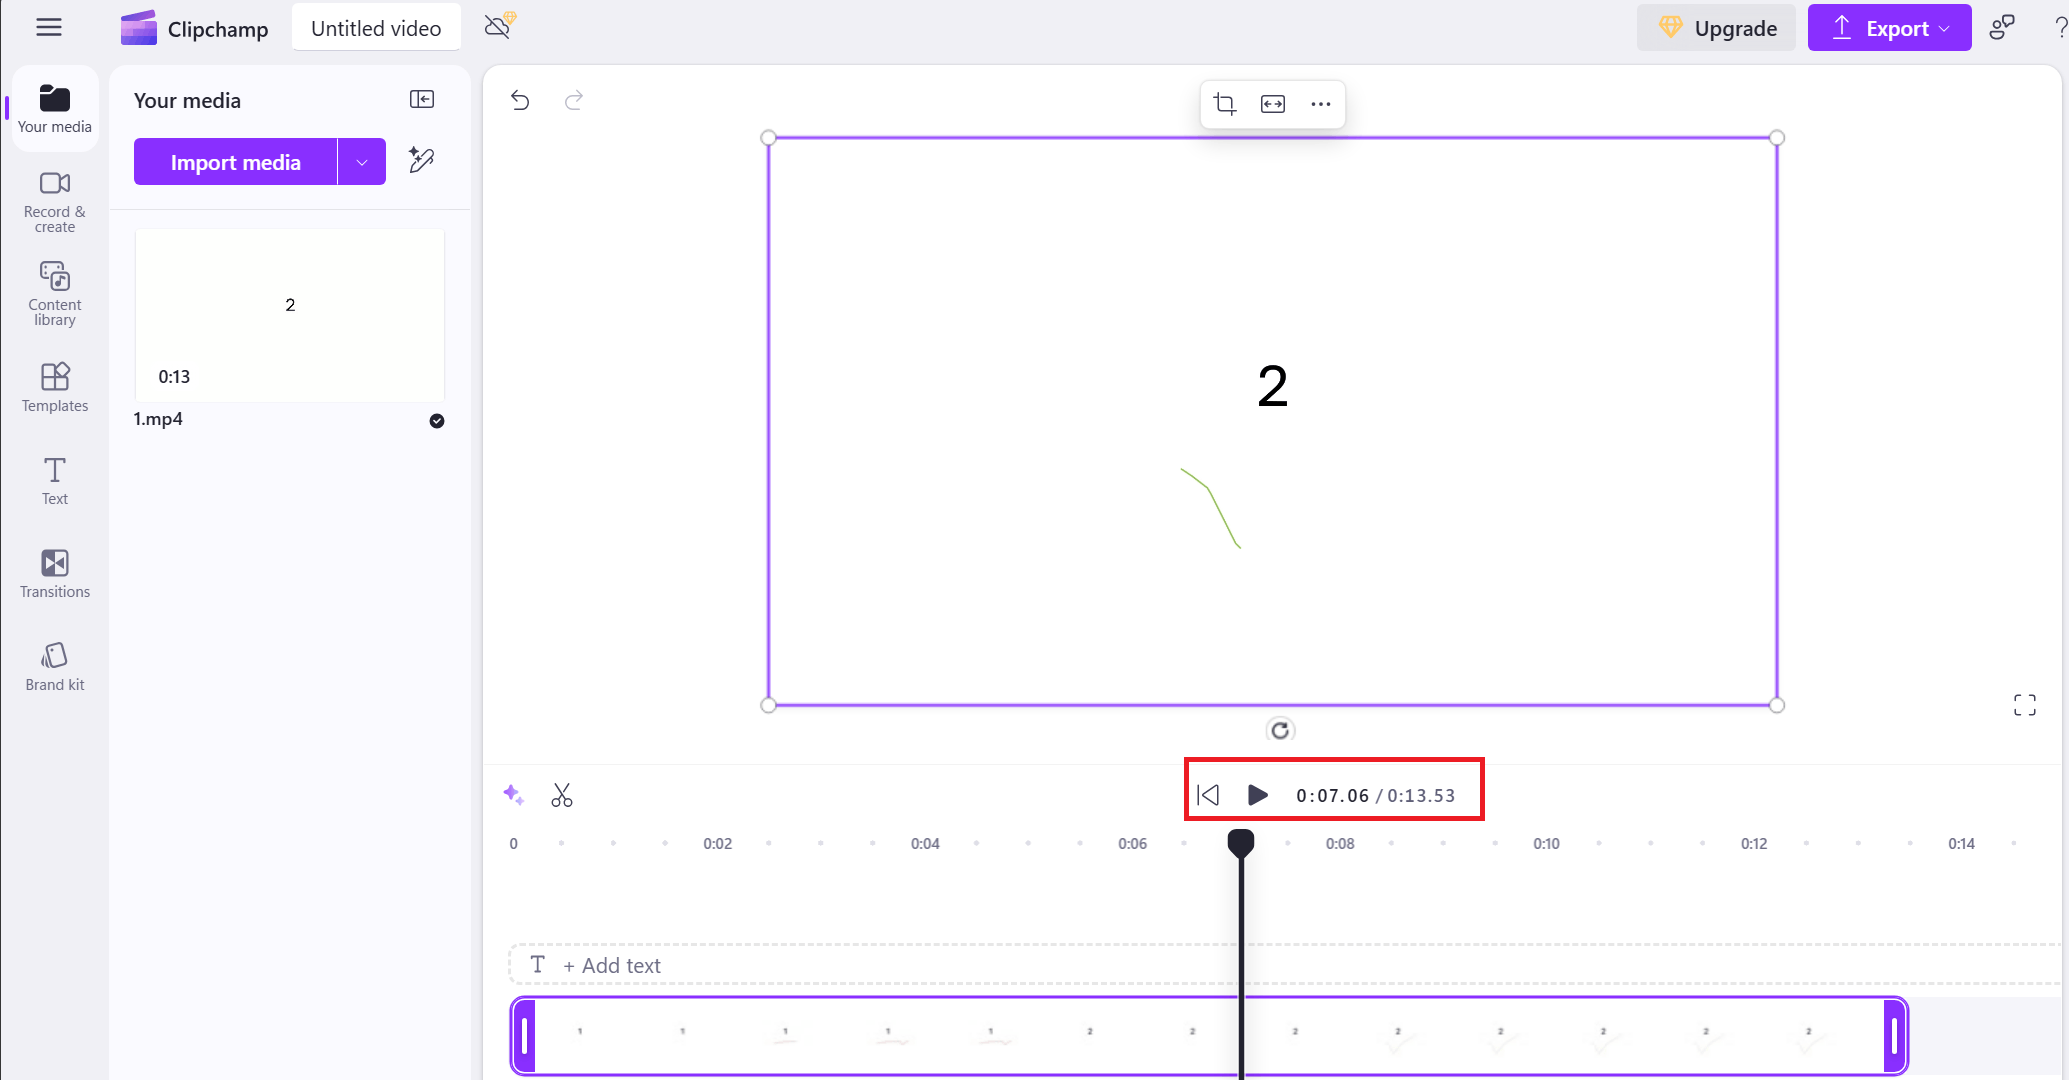Click the Upgrade button

click(x=1716, y=27)
